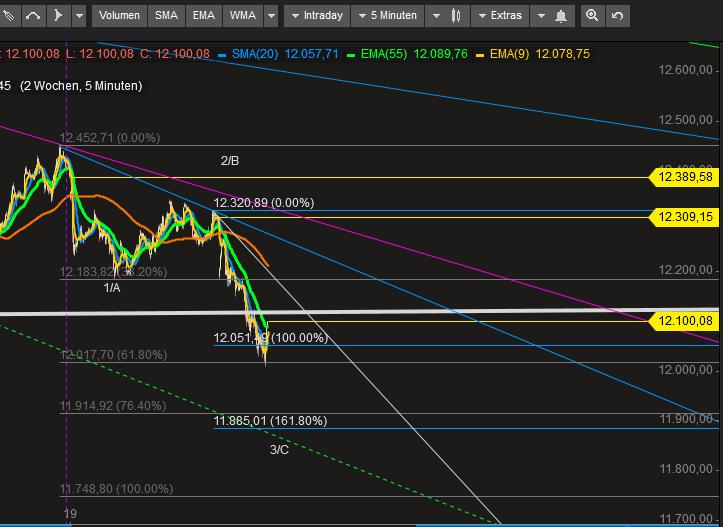Toggle the EMA indicator
Image resolution: width=723 pixels, height=527 pixels.
point(204,16)
